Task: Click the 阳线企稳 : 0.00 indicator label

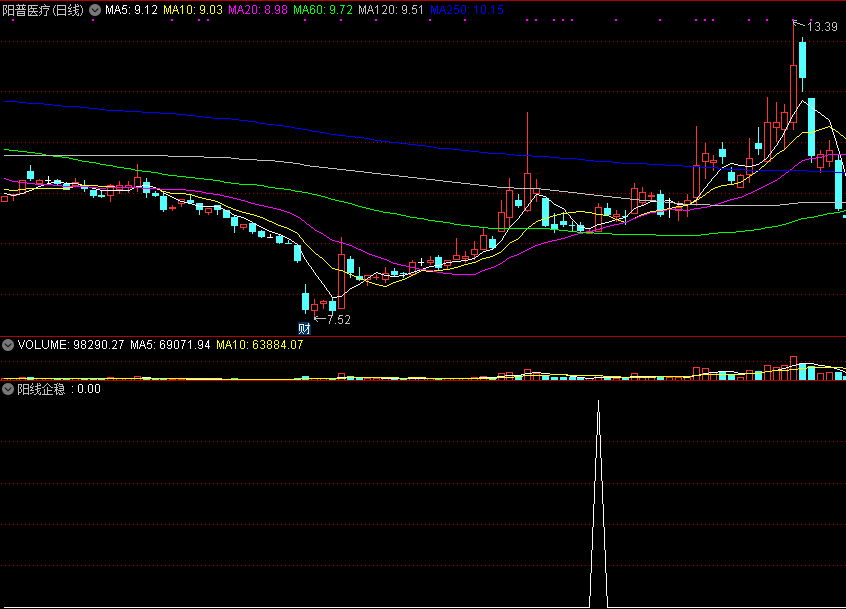Action: (59, 389)
